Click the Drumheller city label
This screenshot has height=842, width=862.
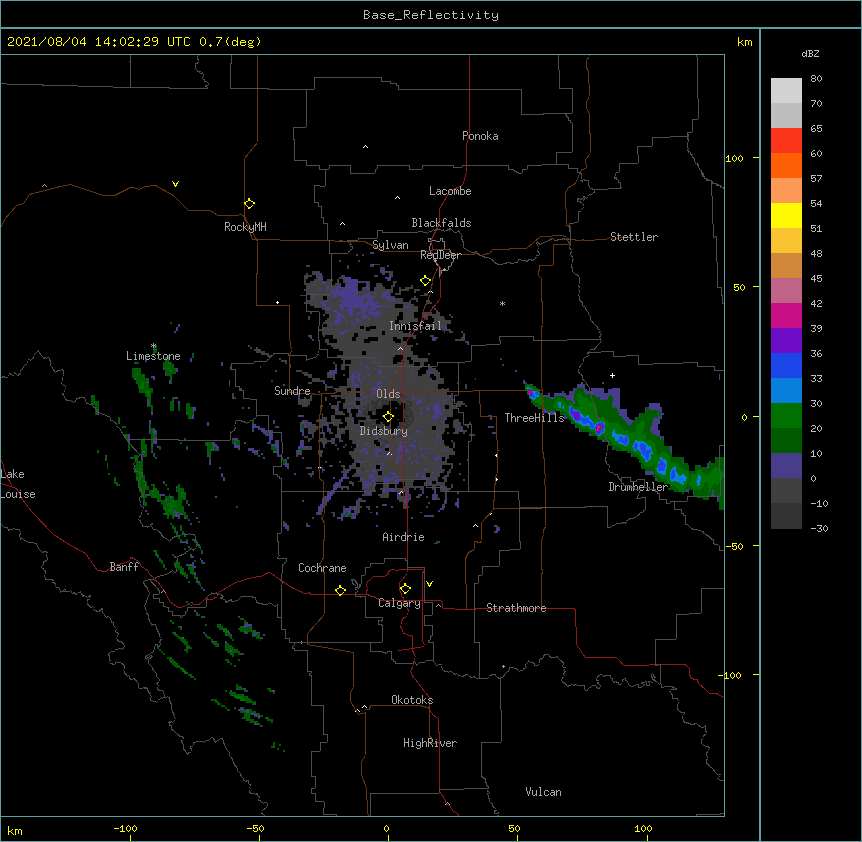click(638, 487)
